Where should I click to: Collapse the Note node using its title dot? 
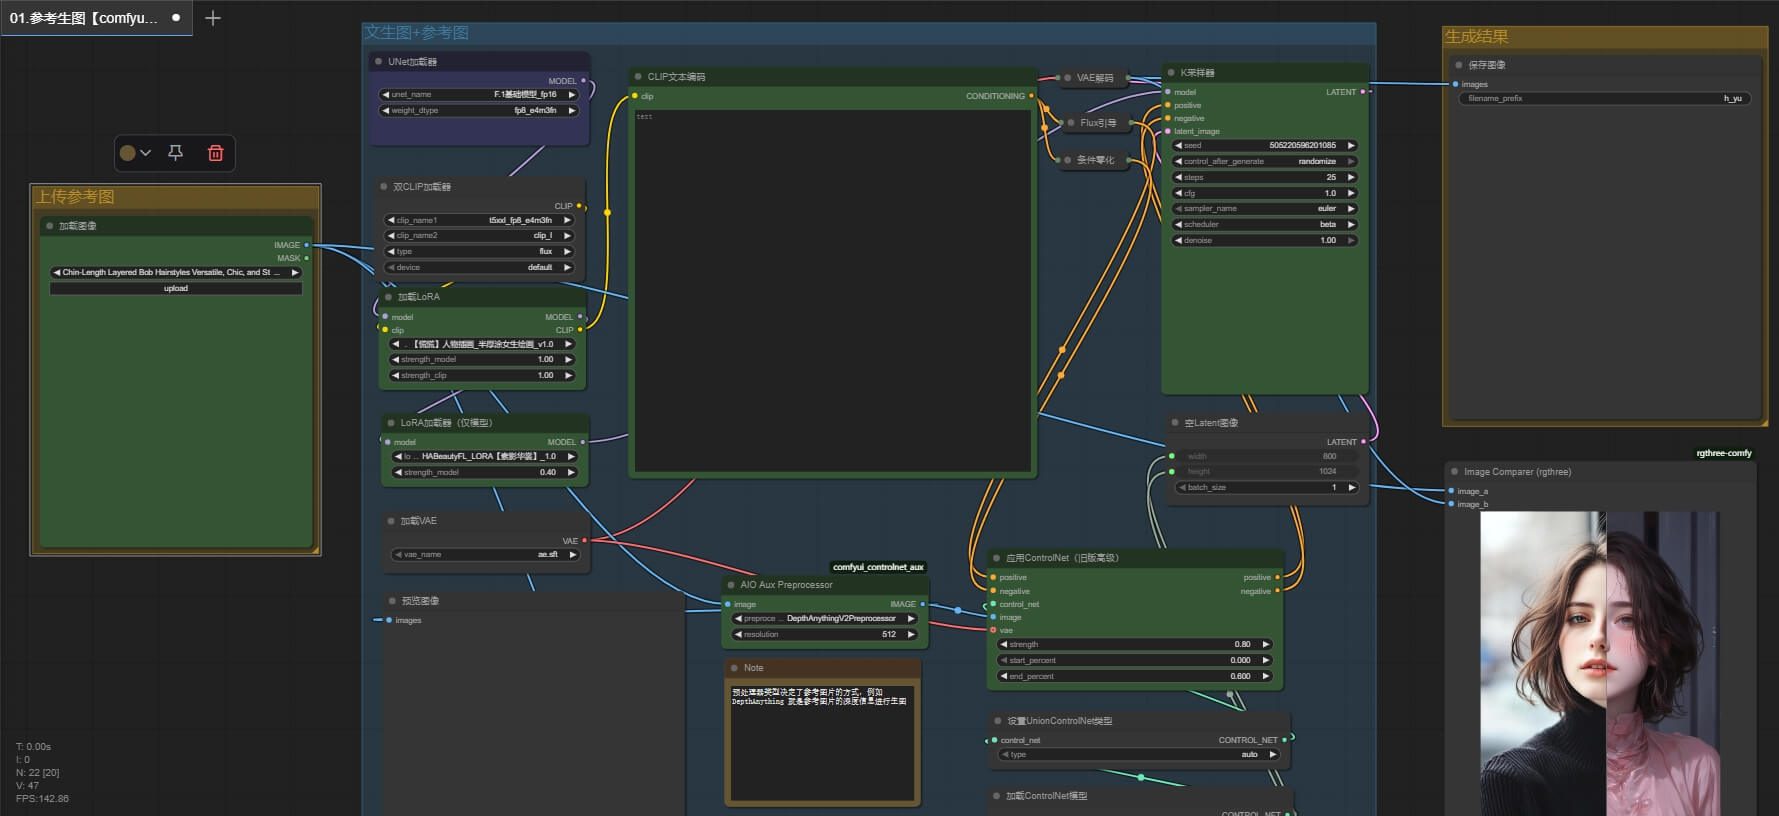point(735,668)
